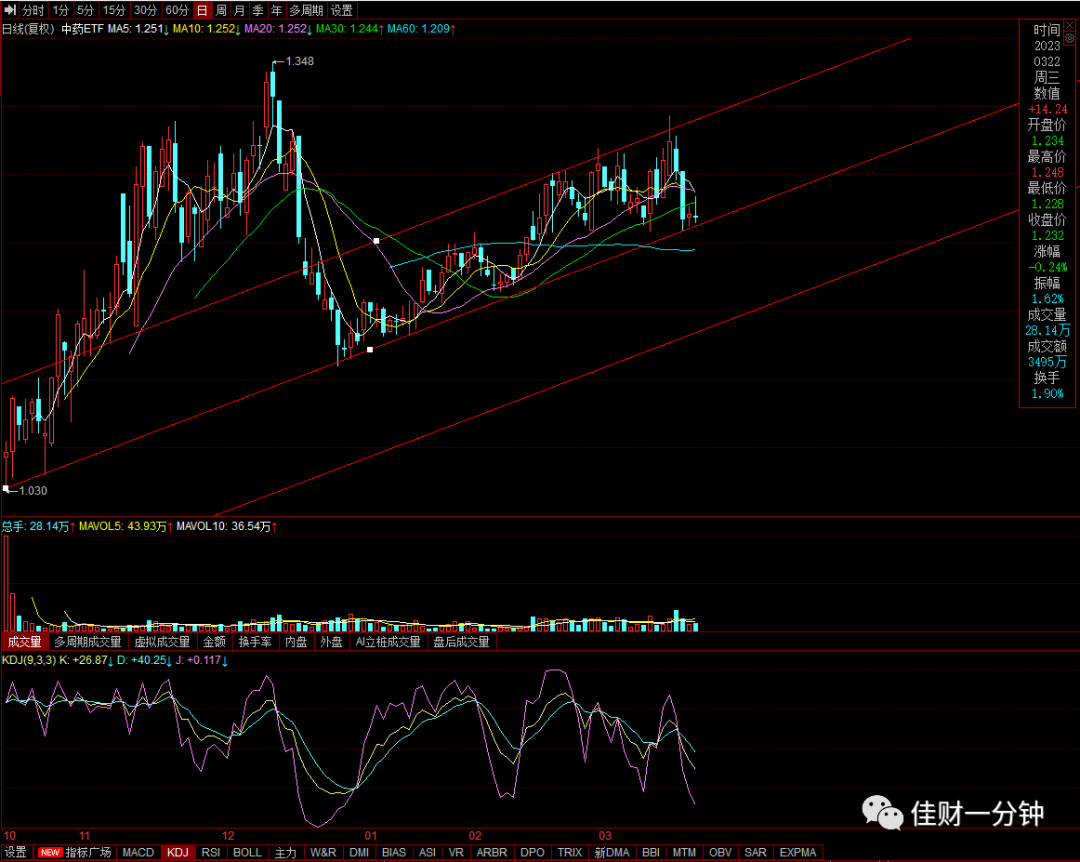Select the 60分 period
Screen dimensions: 1080x862
[177, 10]
